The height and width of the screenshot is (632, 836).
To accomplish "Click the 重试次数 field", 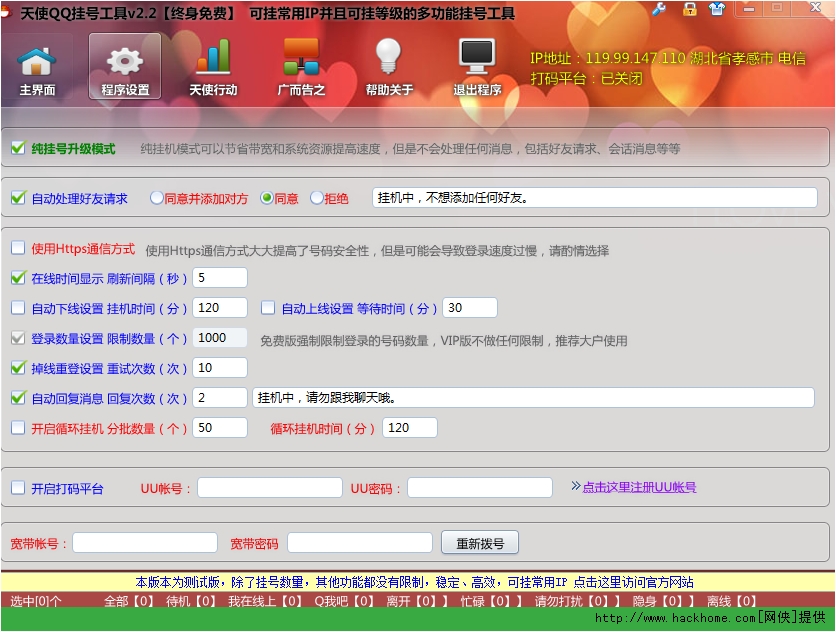I will (x=220, y=368).
